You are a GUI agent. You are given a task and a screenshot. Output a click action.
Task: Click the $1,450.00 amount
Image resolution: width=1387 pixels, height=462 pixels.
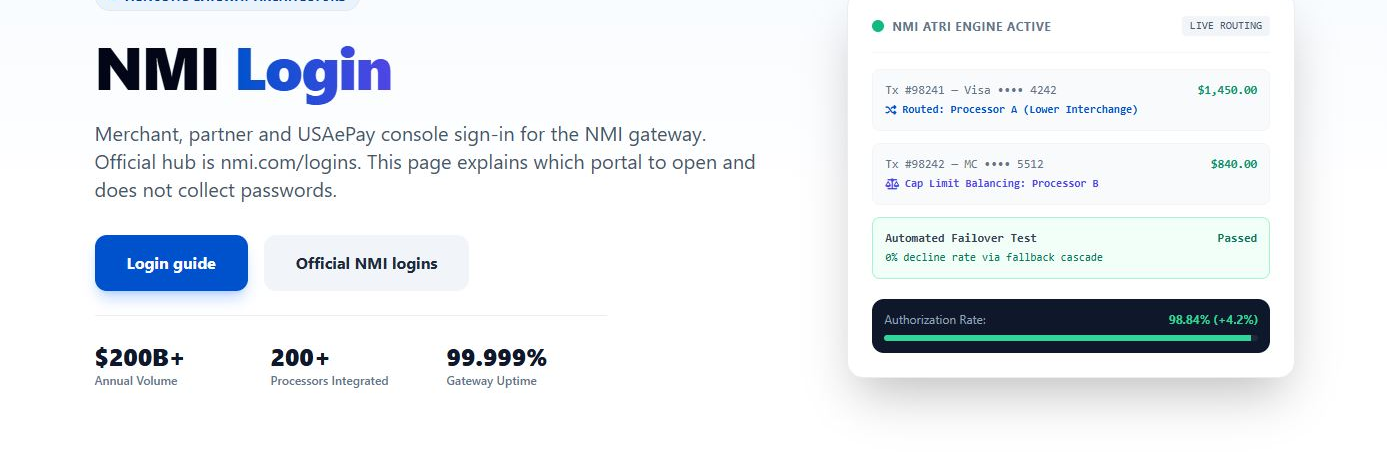[x=1227, y=90]
